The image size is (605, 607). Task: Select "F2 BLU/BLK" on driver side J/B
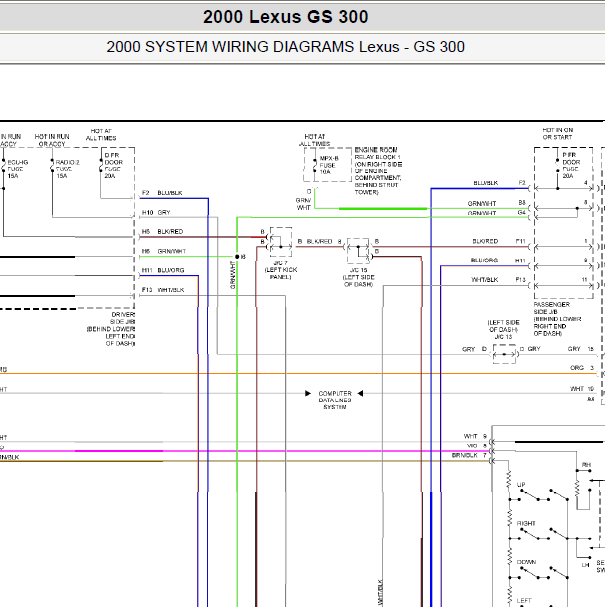pos(162,193)
